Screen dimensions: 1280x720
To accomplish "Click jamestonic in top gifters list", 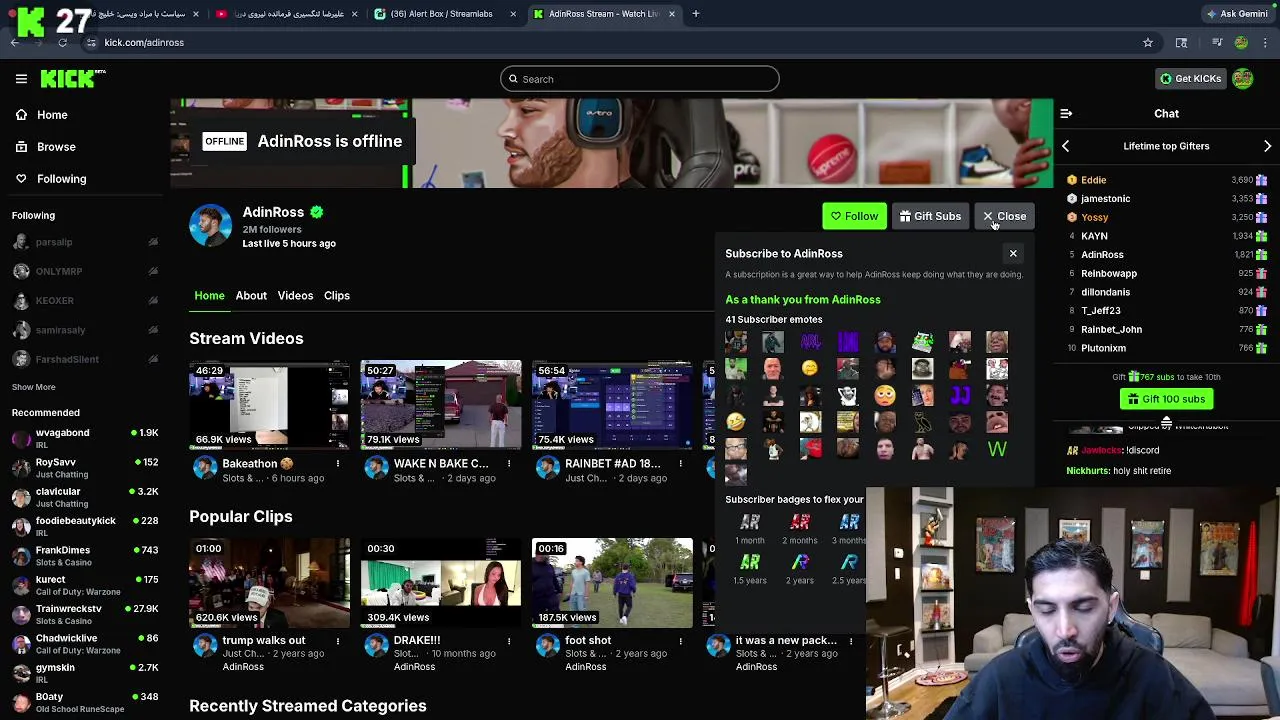I will pos(1105,199).
